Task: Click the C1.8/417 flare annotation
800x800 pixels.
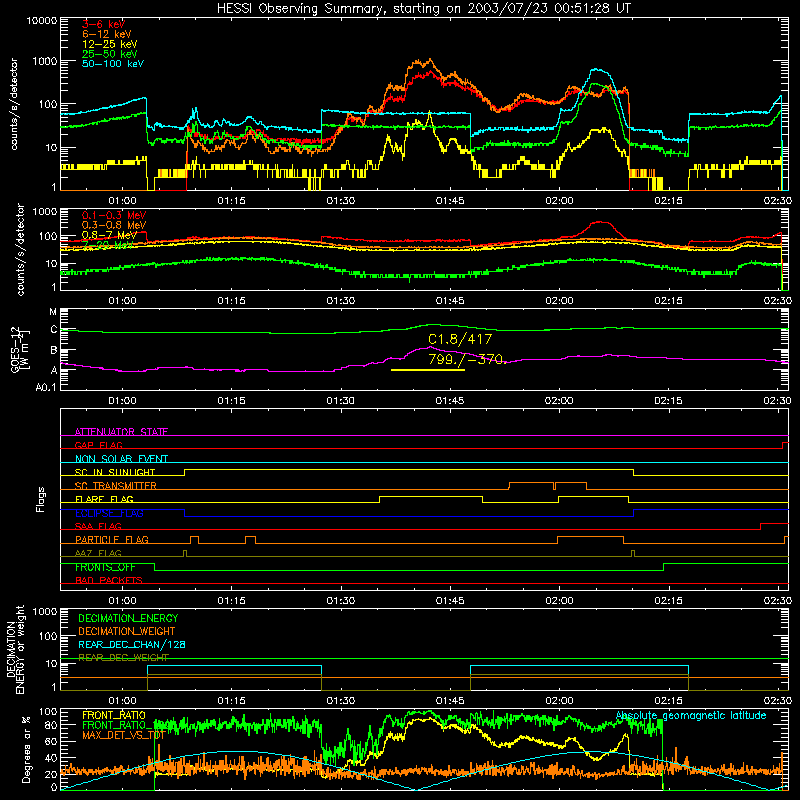Action: coord(460,339)
